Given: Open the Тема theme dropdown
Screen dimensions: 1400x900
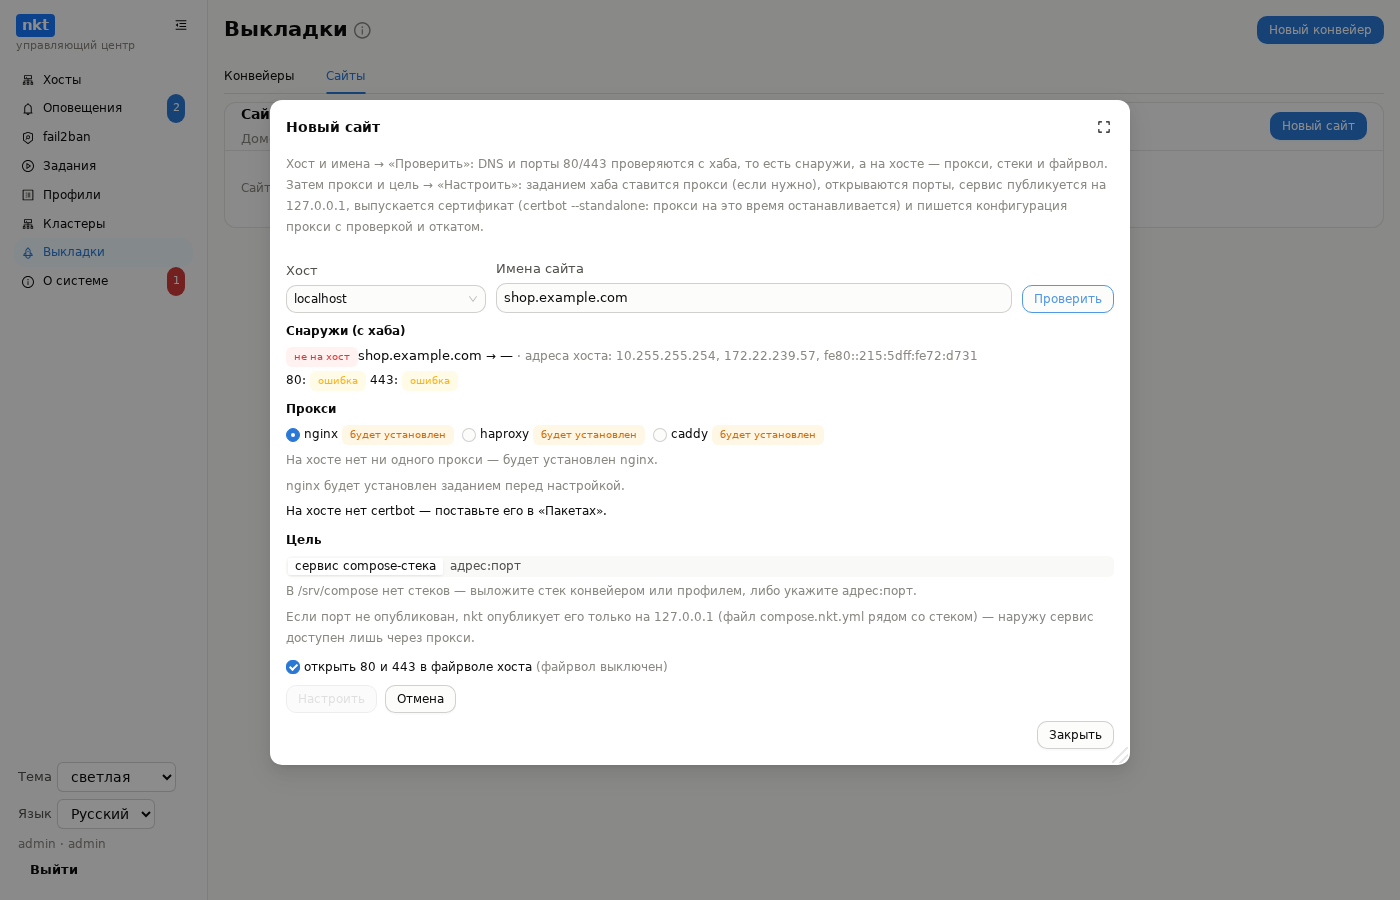Looking at the screenshot, I should 117,777.
